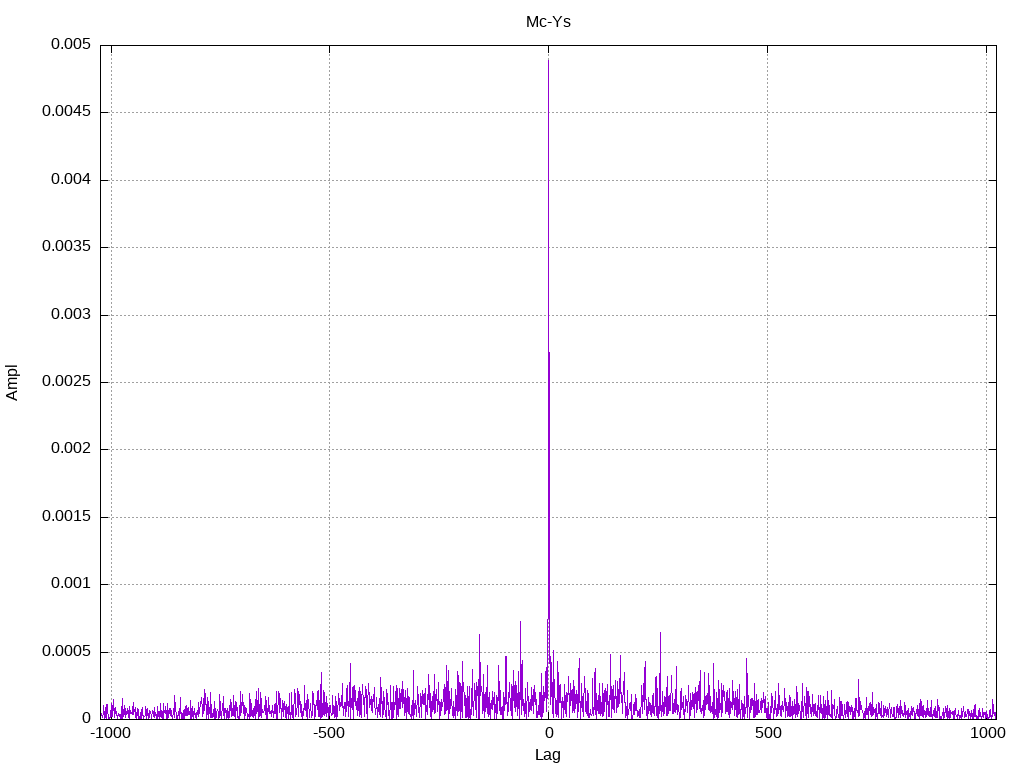This screenshot has width=1024, height=768.
Task: Click the -1000 x-axis tick label
Action: pos(110,733)
